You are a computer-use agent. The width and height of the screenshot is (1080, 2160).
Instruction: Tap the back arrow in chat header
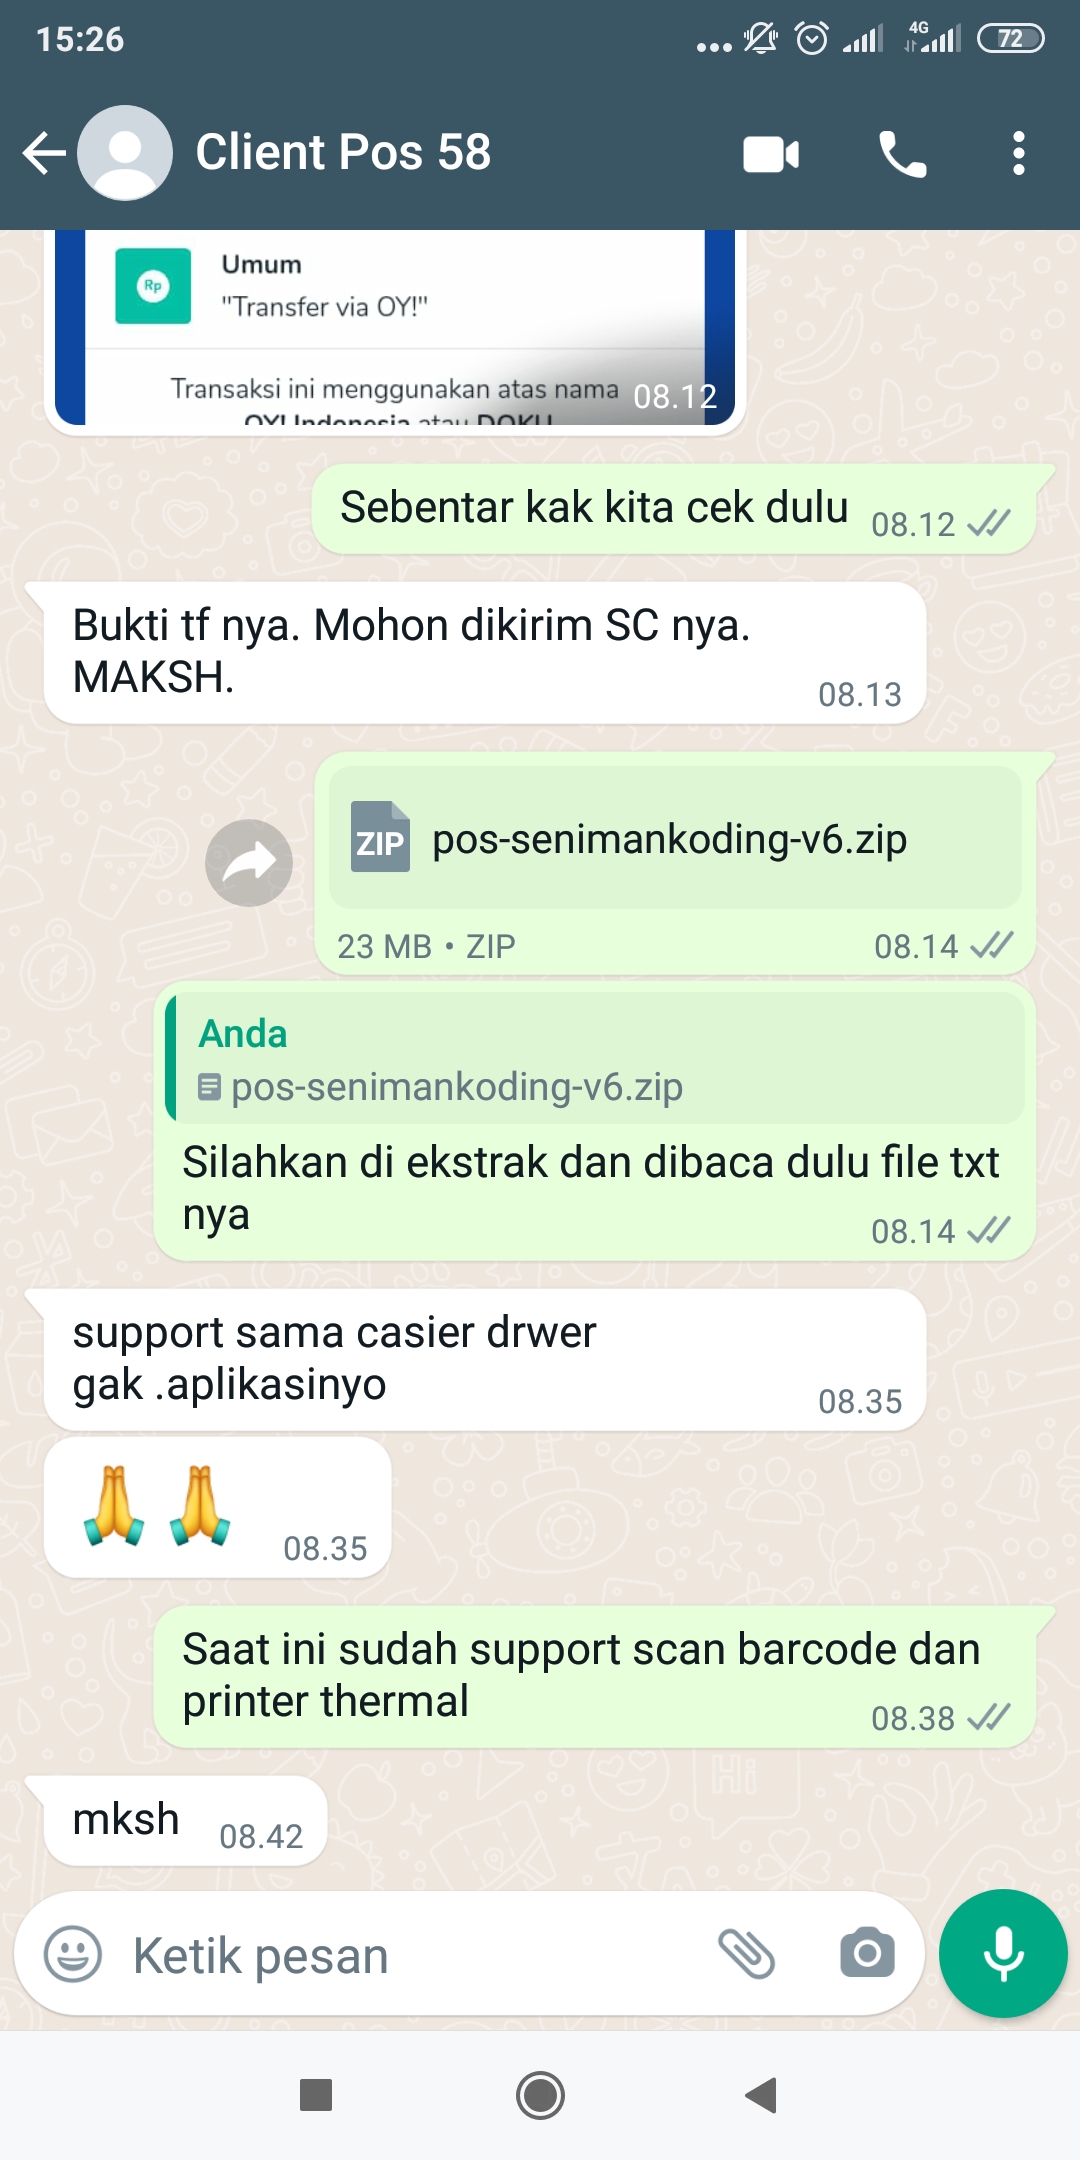(44, 153)
